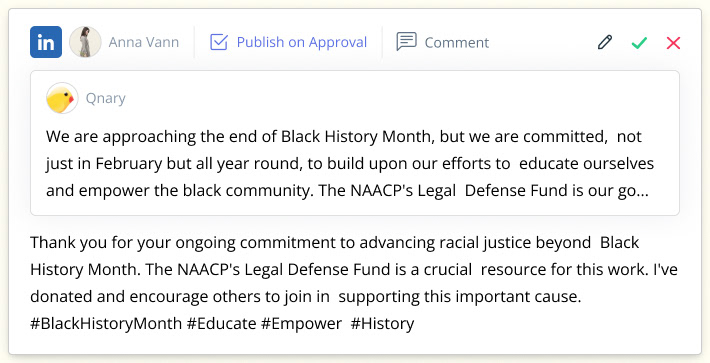Edit the post with the pencil icon
The height and width of the screenshot is (363, 710).
(605, 42)
